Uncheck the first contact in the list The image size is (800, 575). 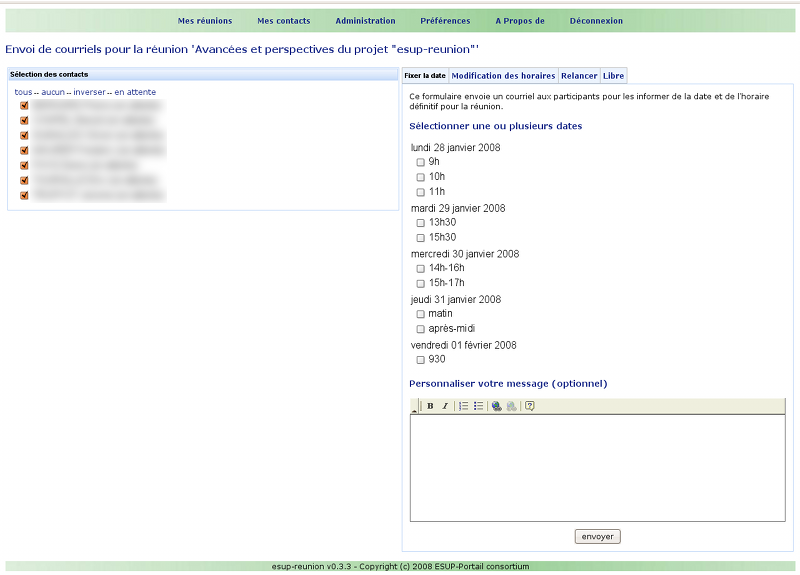pos(24,104)
